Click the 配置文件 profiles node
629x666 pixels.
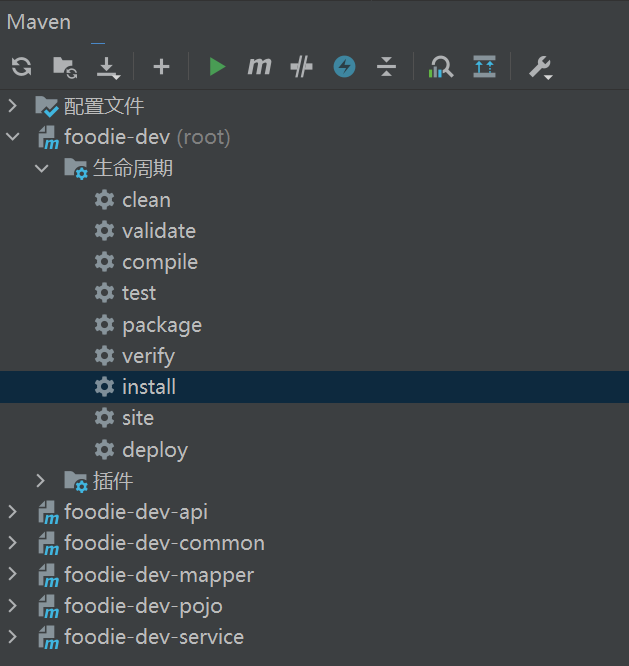click(103, 106)
